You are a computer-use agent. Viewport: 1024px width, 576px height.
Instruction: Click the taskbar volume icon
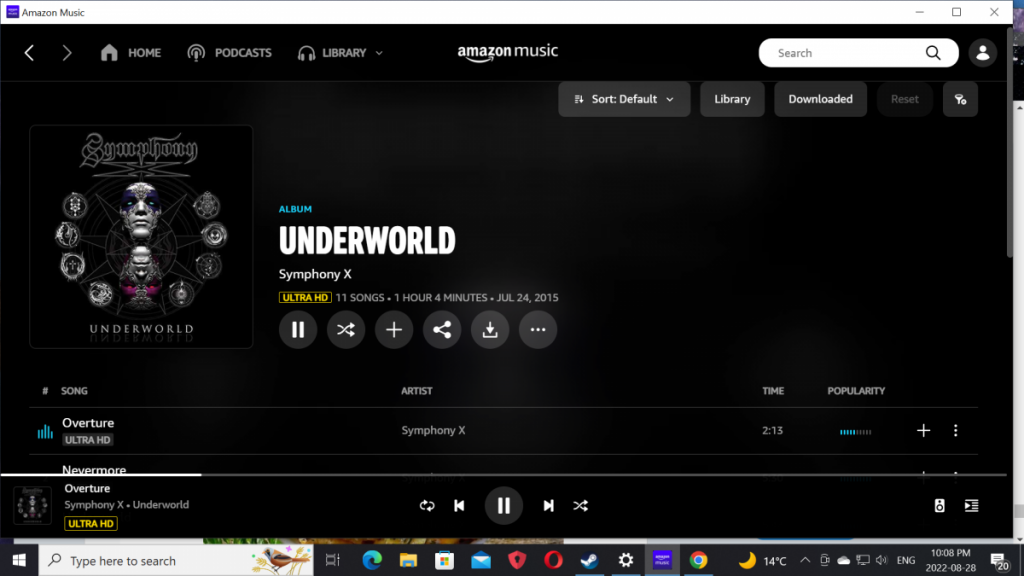point(882,560)
